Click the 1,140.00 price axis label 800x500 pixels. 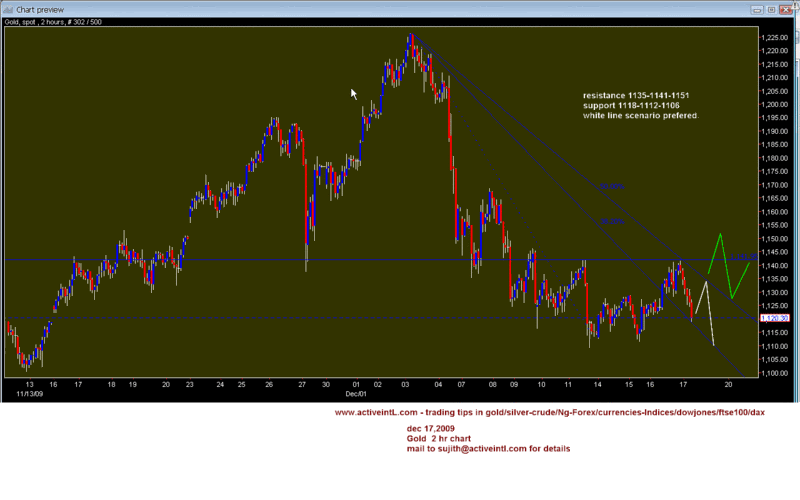point(776,266)
